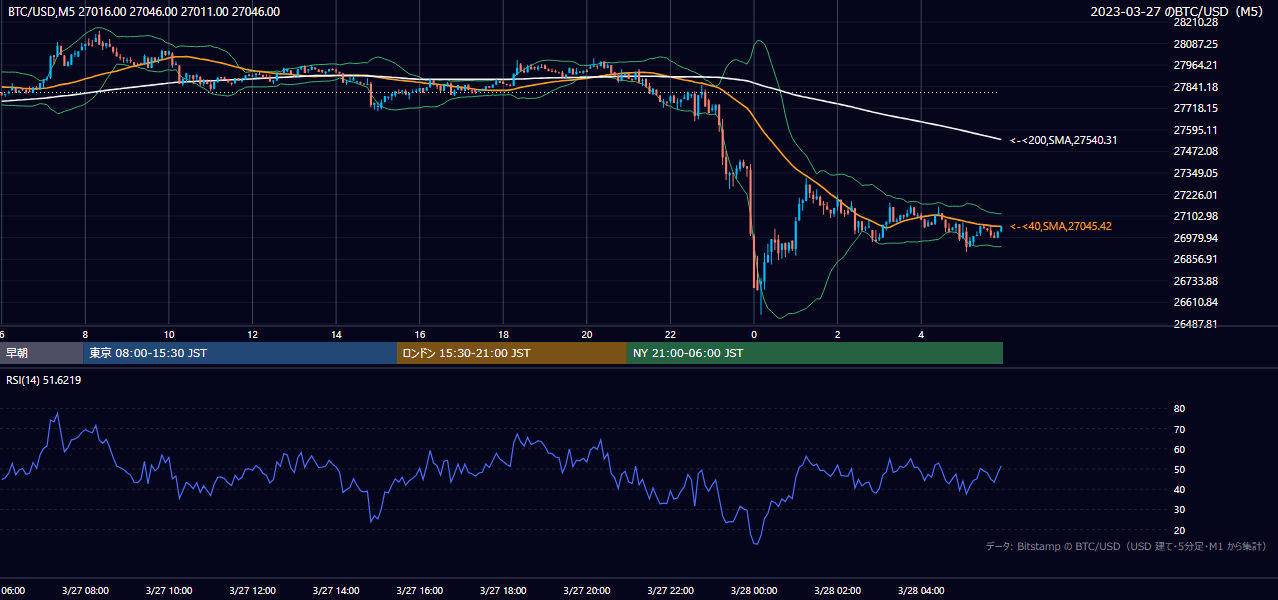
Task: Click the 40 SMA 27045.42 label
Action: [1061, 226]
